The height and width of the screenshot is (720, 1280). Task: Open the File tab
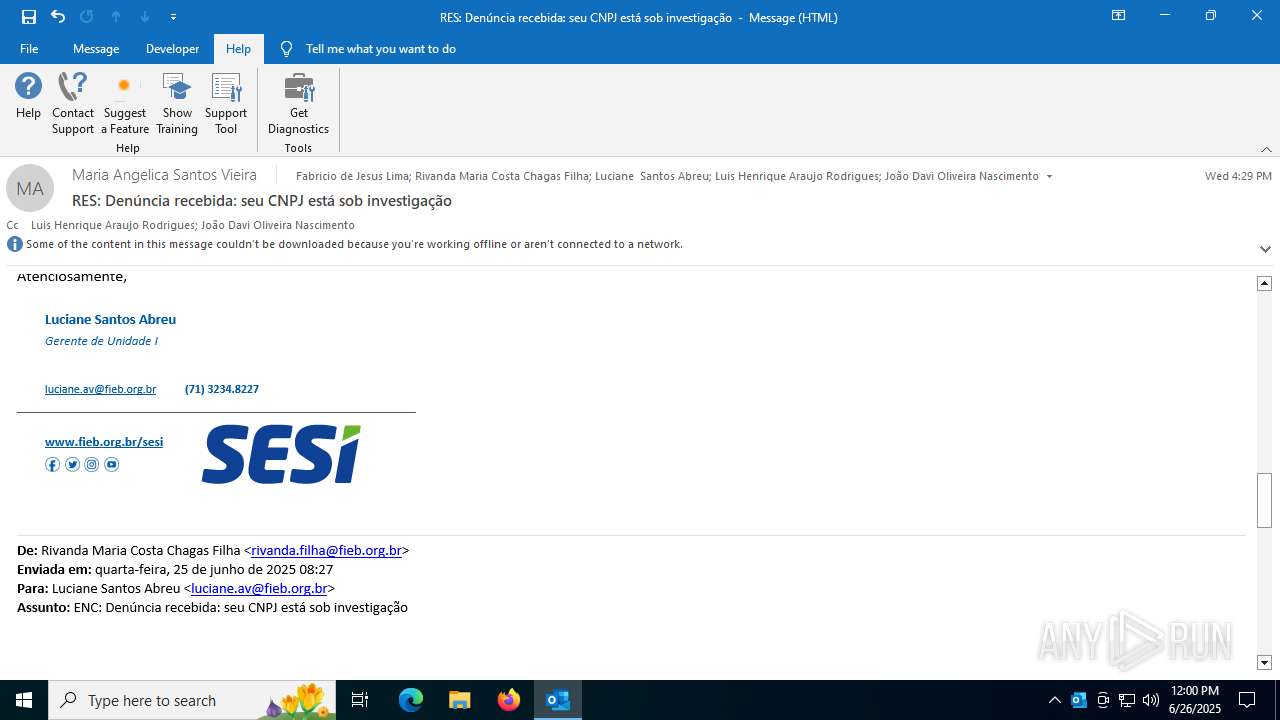29,49
